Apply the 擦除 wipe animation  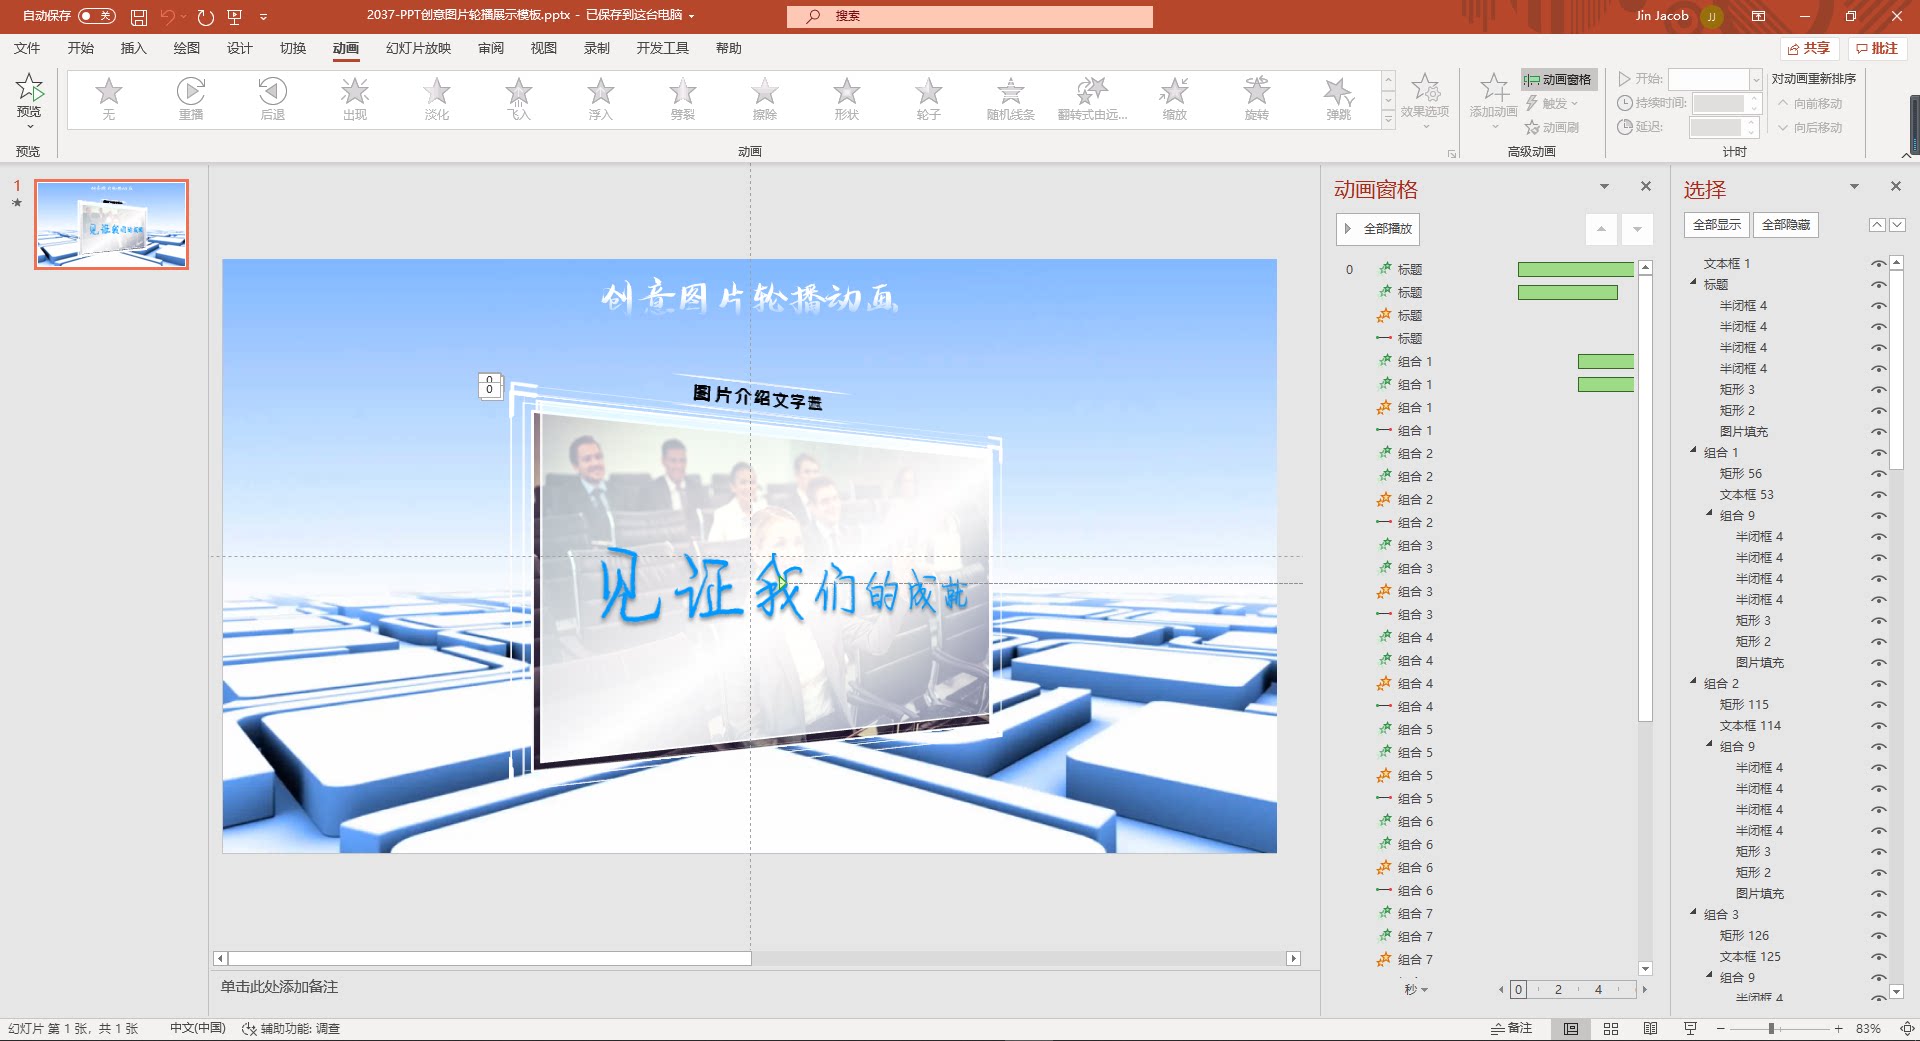[x=765, y=99]
